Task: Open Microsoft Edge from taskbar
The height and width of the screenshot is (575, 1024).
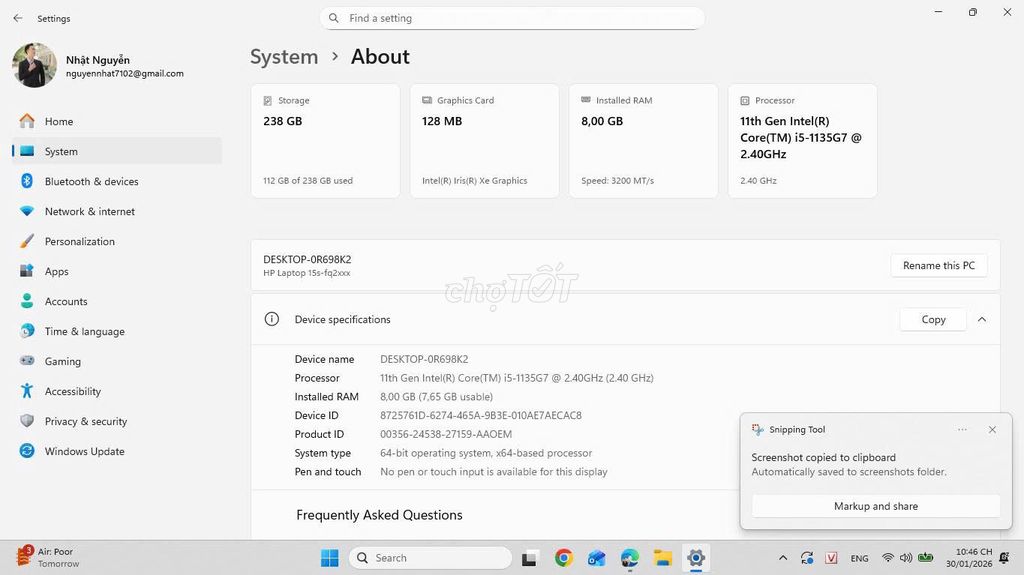Action: tap(630, 558)
